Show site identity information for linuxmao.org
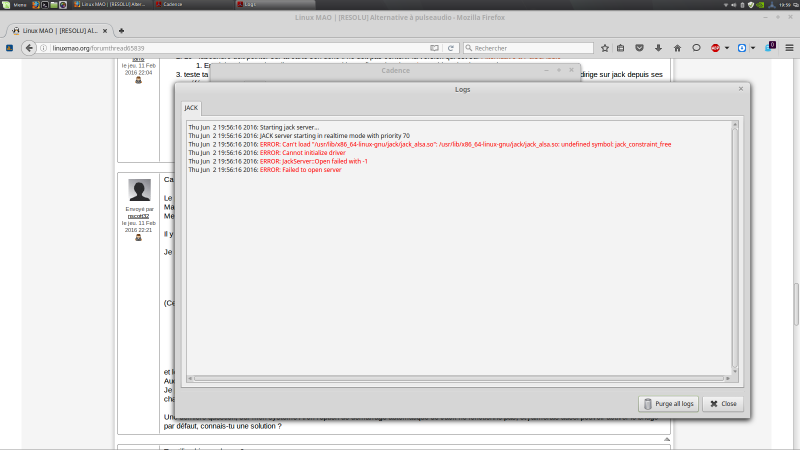Screen dimensions: 800x450 [x=44, y=48]
